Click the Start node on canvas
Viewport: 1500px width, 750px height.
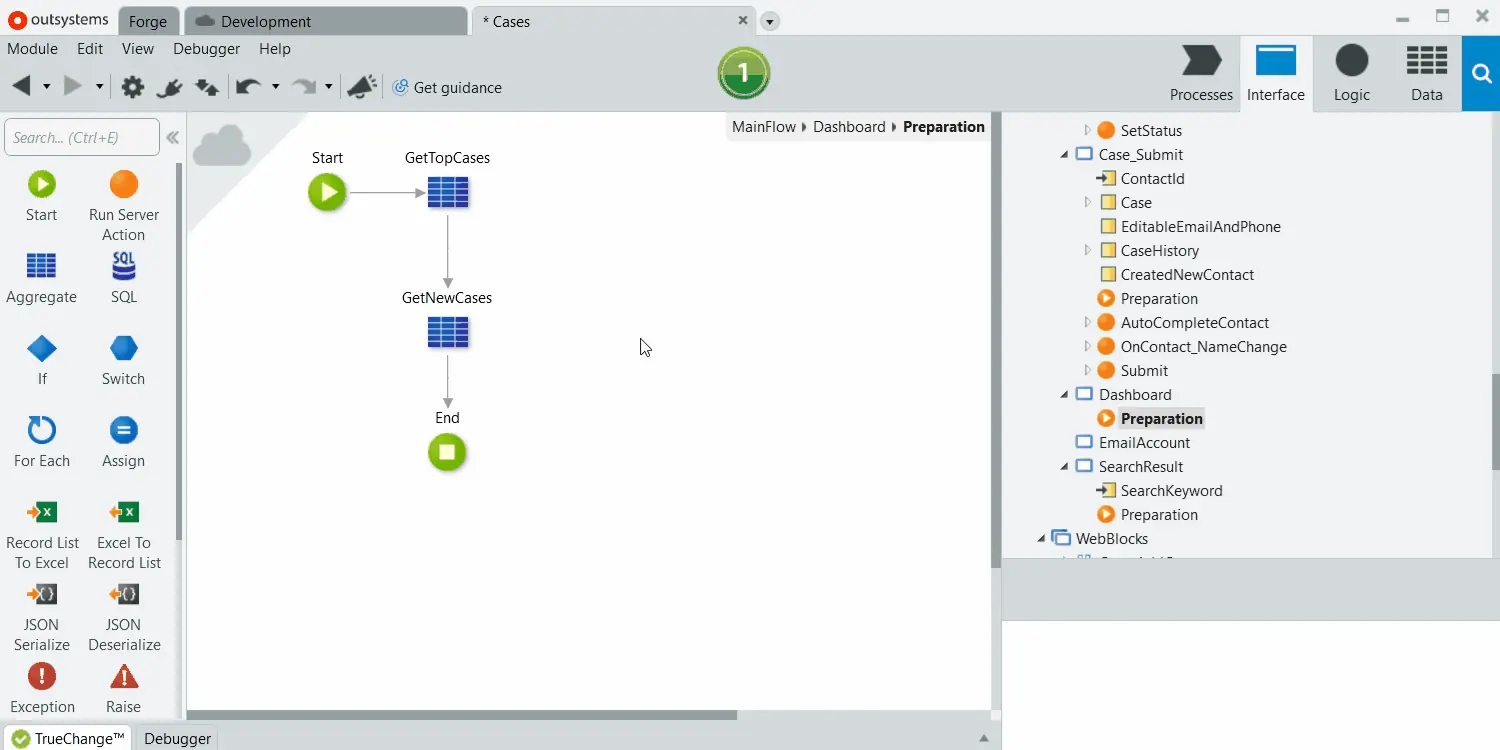(x=327, y=192)
